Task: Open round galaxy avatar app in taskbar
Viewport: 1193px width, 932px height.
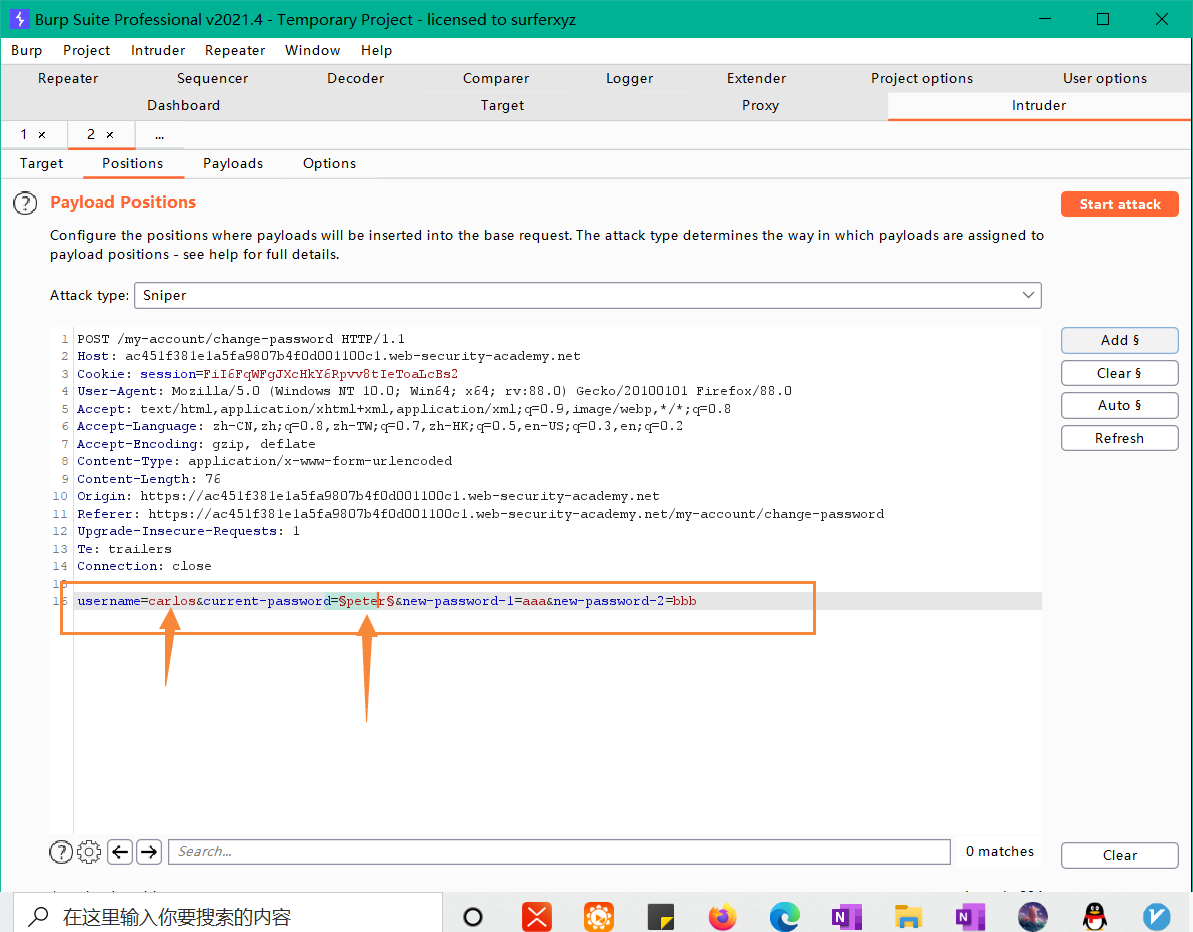Action: coord(1032,917)
